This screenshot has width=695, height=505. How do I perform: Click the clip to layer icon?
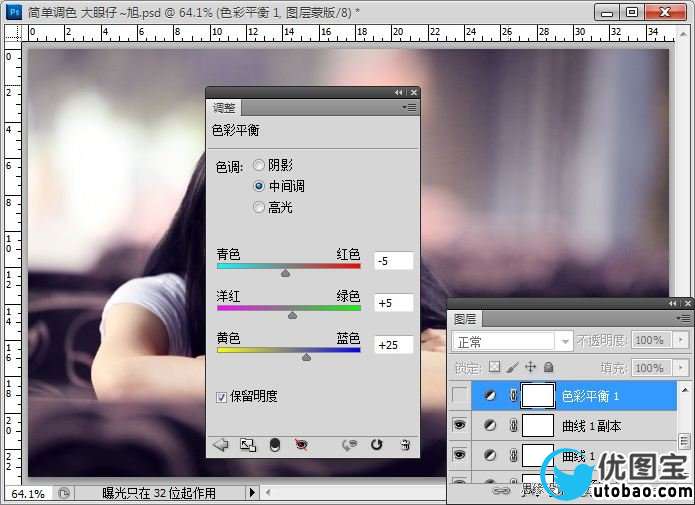[x=274, y=445]
